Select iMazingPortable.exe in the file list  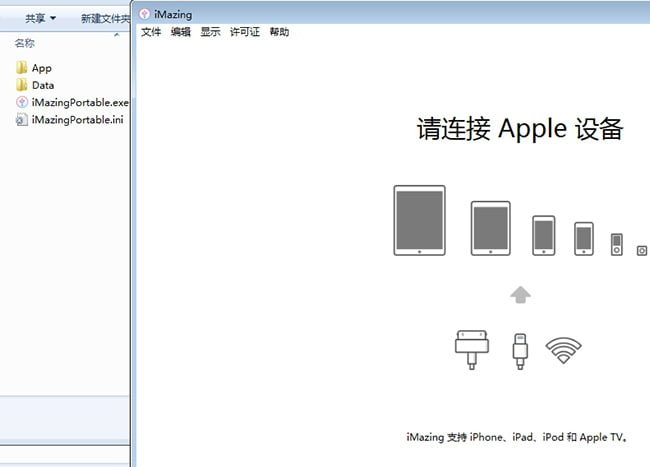pos(72,102)
